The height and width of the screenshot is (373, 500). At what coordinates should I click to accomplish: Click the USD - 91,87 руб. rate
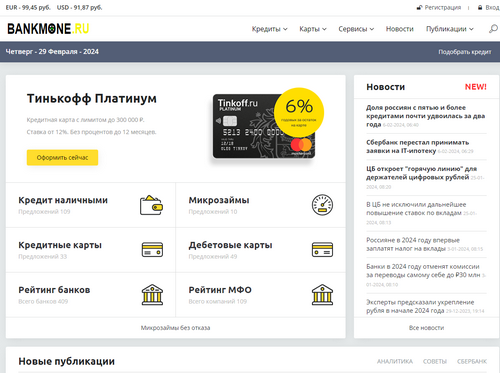80,7
